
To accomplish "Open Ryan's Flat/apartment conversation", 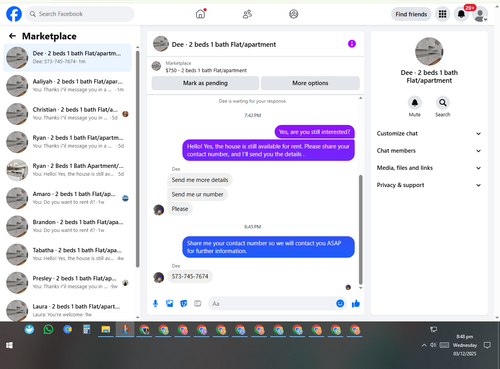I will click(67, 142).
